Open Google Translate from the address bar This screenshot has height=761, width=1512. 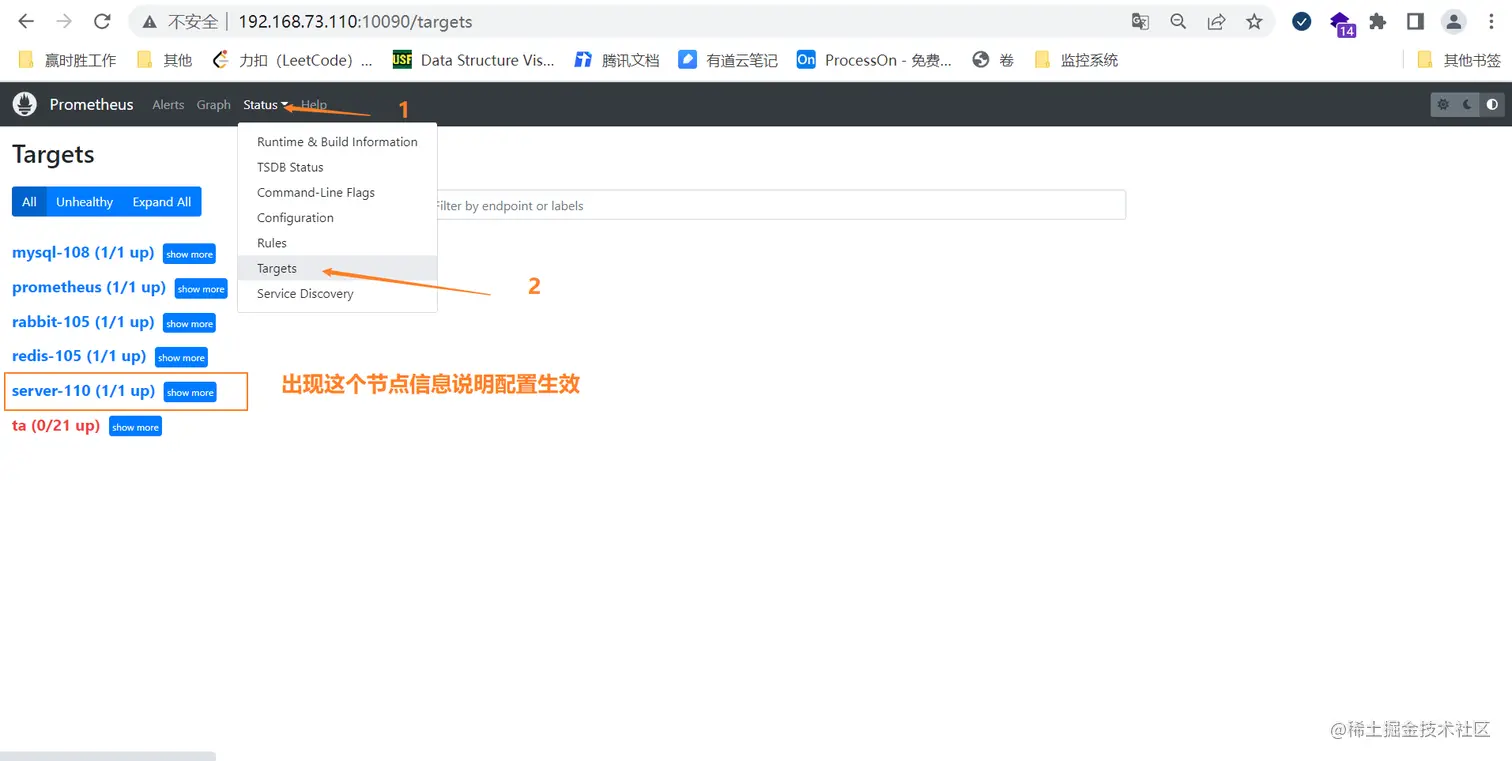pyautogui.click(x=1140, y=21)
